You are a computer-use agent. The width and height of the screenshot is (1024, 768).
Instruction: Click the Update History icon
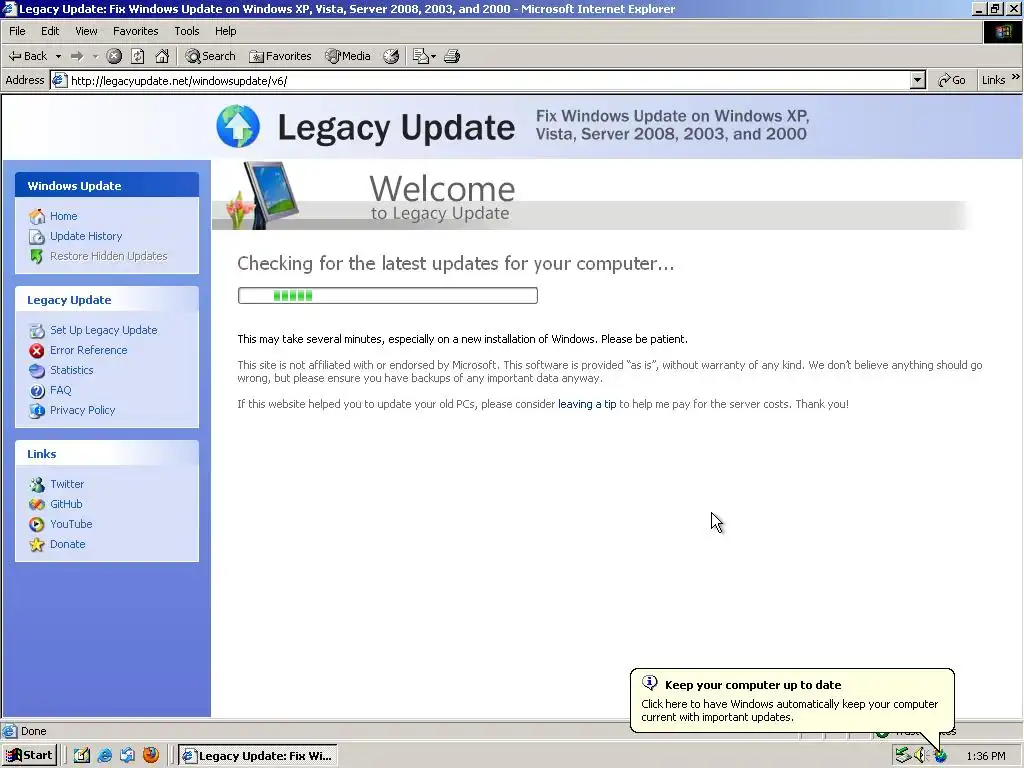click(37, 236)
